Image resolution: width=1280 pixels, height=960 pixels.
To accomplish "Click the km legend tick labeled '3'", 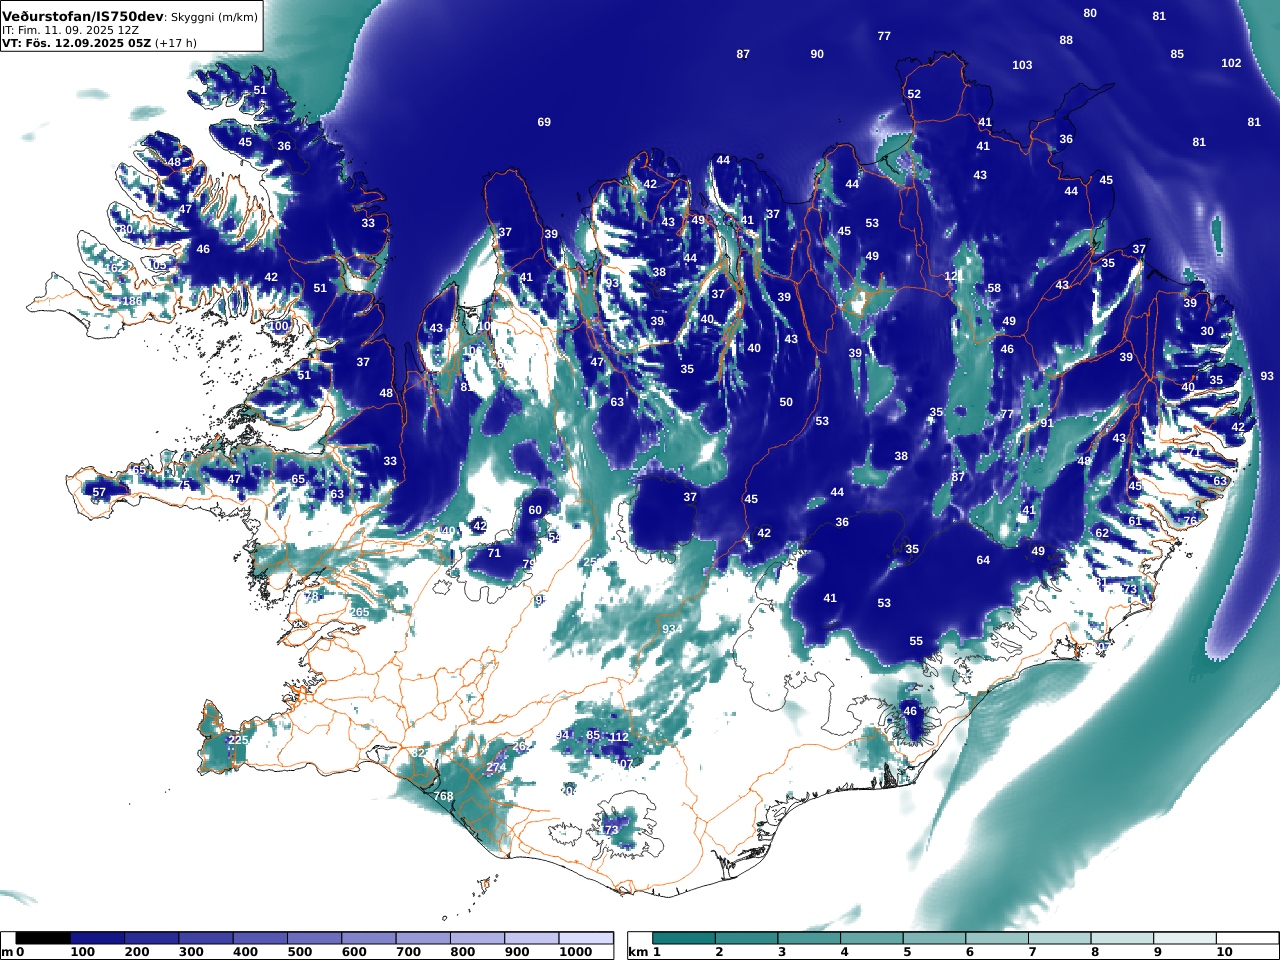I will 782,953.
